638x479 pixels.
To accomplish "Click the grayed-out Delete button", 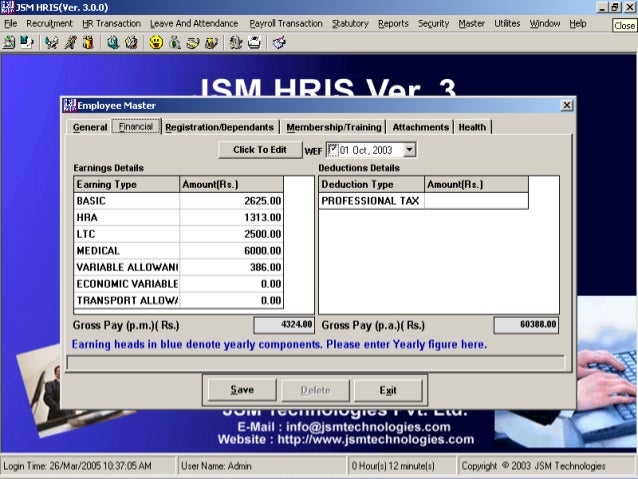I will tap(315, 390).
